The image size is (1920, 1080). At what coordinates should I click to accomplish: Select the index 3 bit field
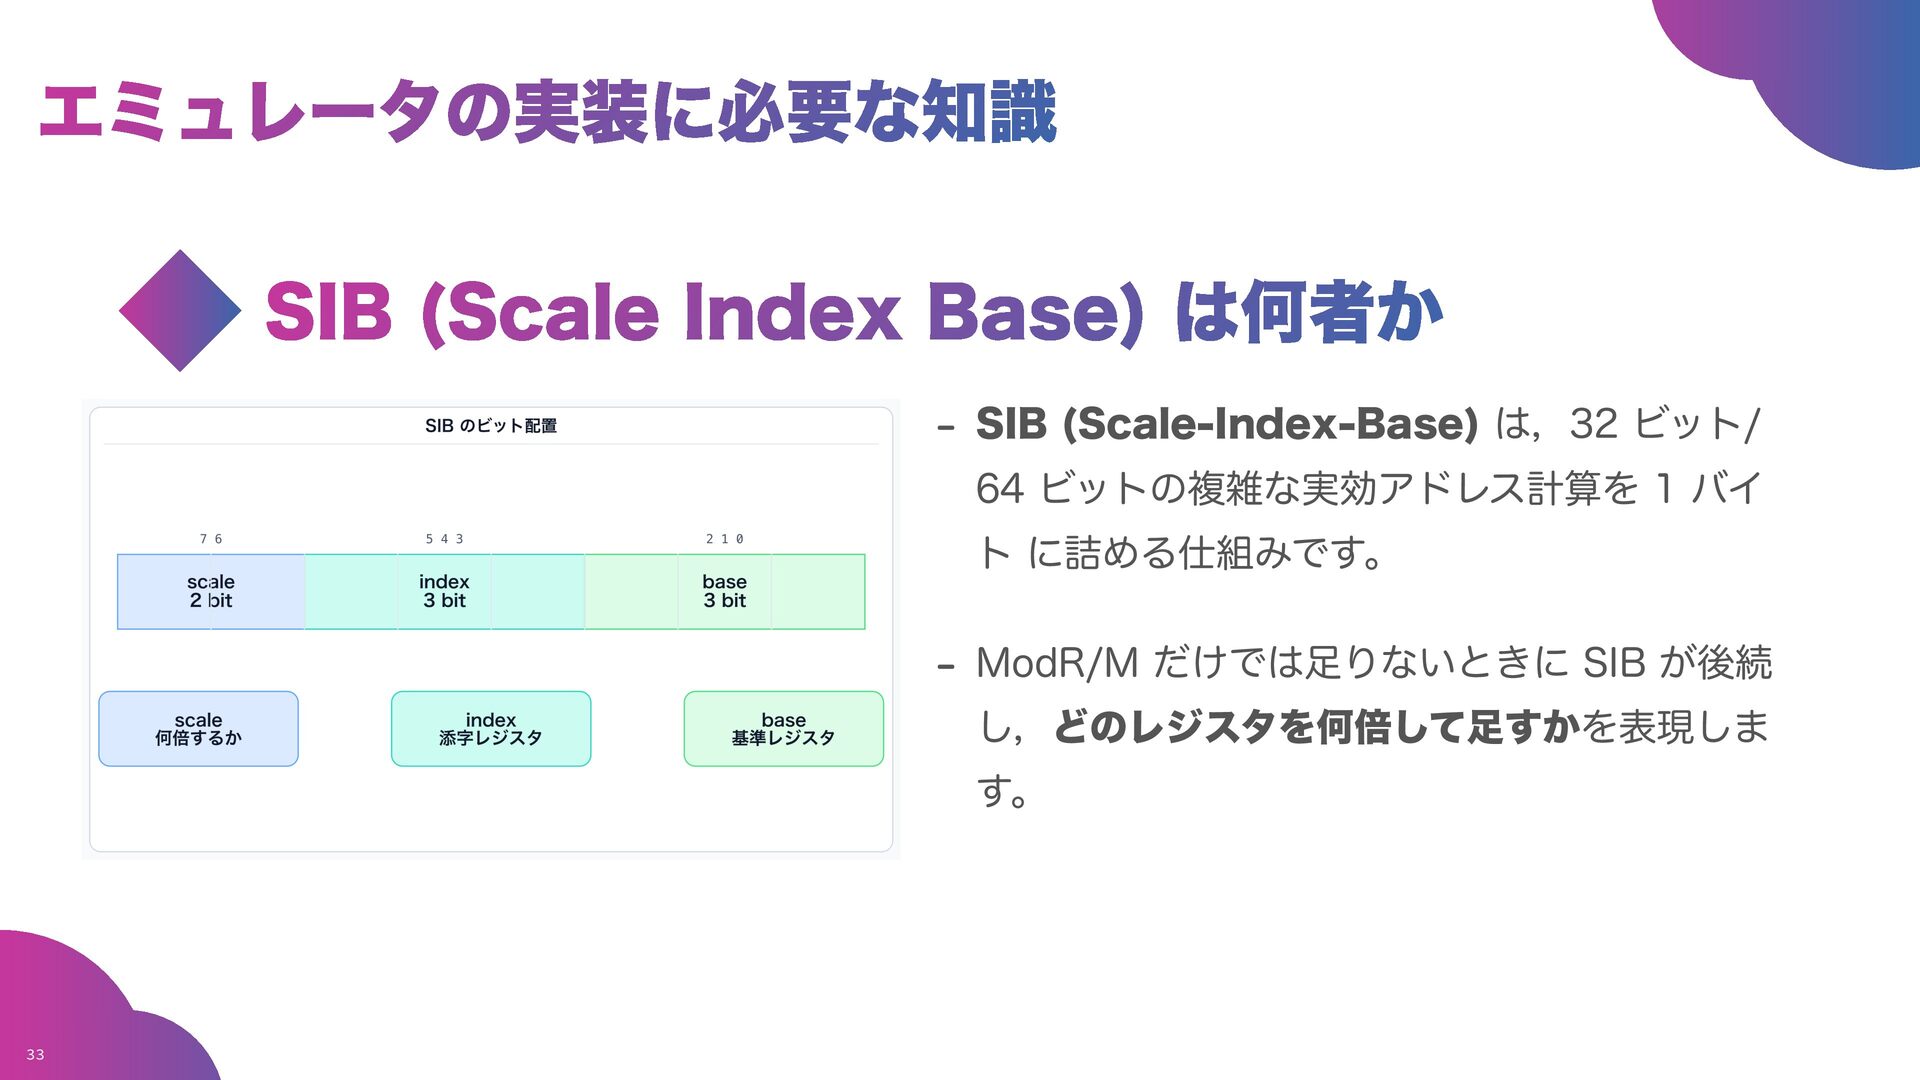coord(444,592)
